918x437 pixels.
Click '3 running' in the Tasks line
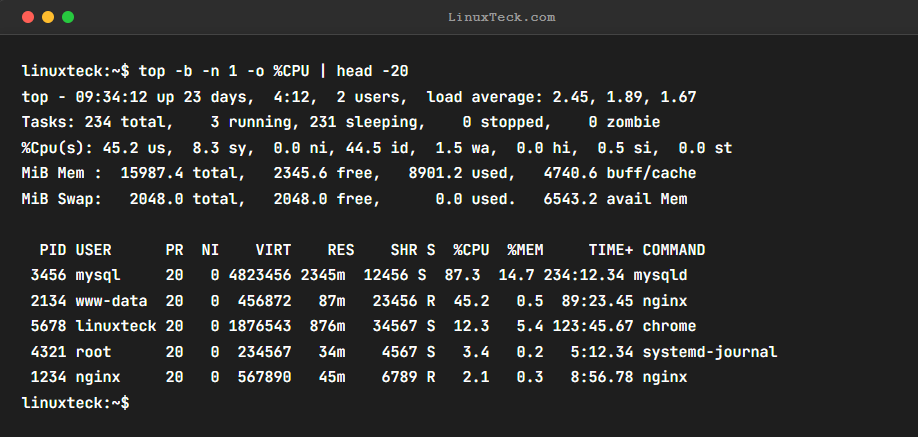pos(251,122)
